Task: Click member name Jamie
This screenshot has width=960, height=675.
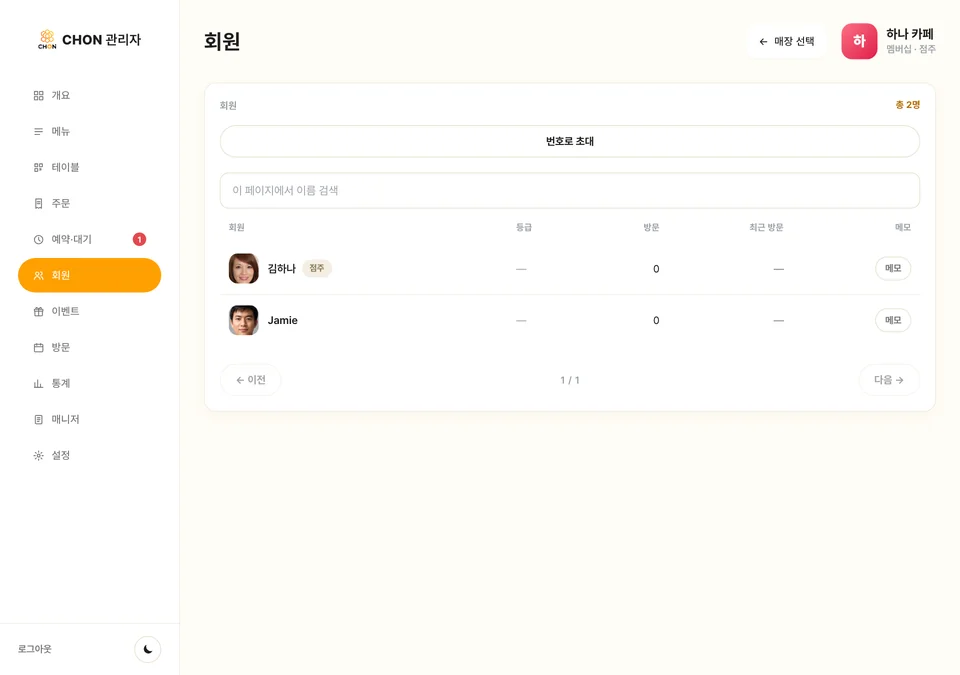Action: pyautogui.click(x=282, y=320)
